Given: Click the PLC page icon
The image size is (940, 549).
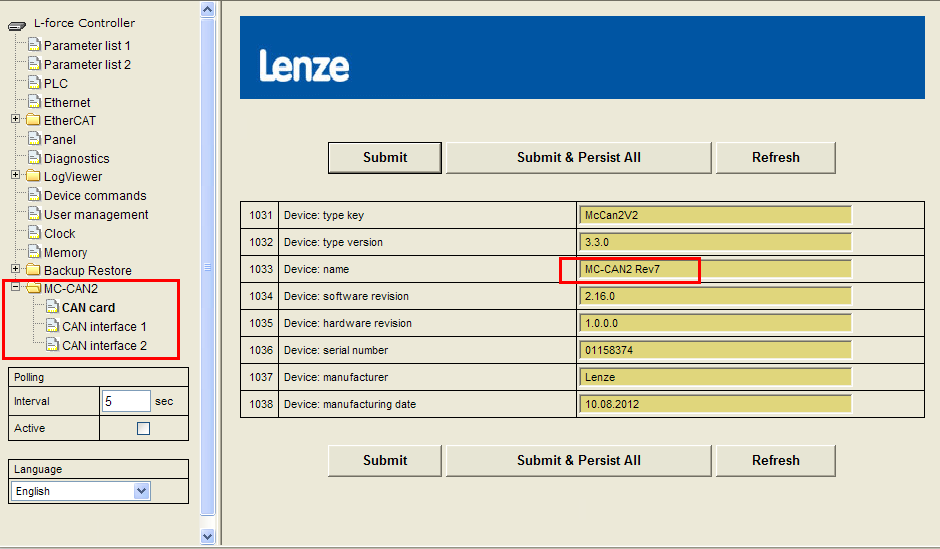Looking at the screenshot, I should click(34, 83).
